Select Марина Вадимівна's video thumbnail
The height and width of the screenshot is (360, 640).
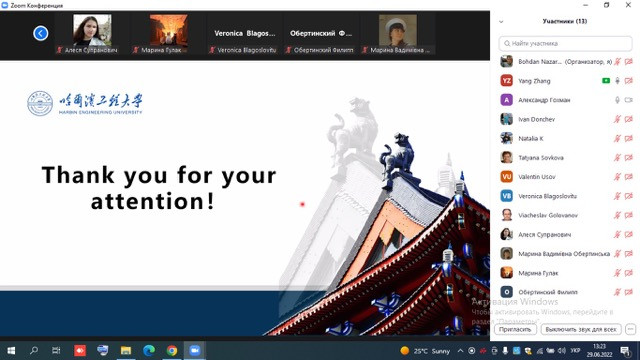(x=398, y=34)
